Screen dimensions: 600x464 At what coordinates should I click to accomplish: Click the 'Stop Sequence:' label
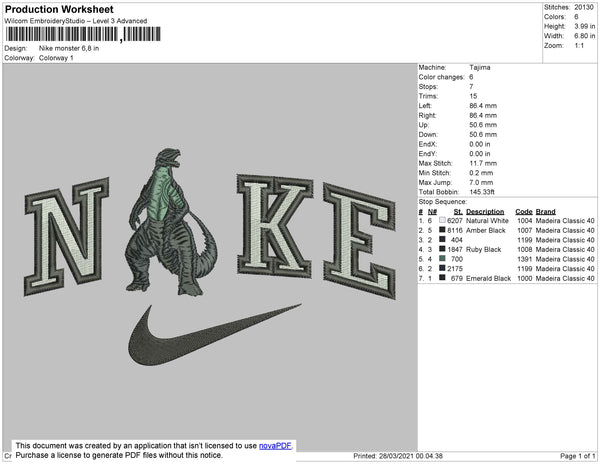point(442,202)
